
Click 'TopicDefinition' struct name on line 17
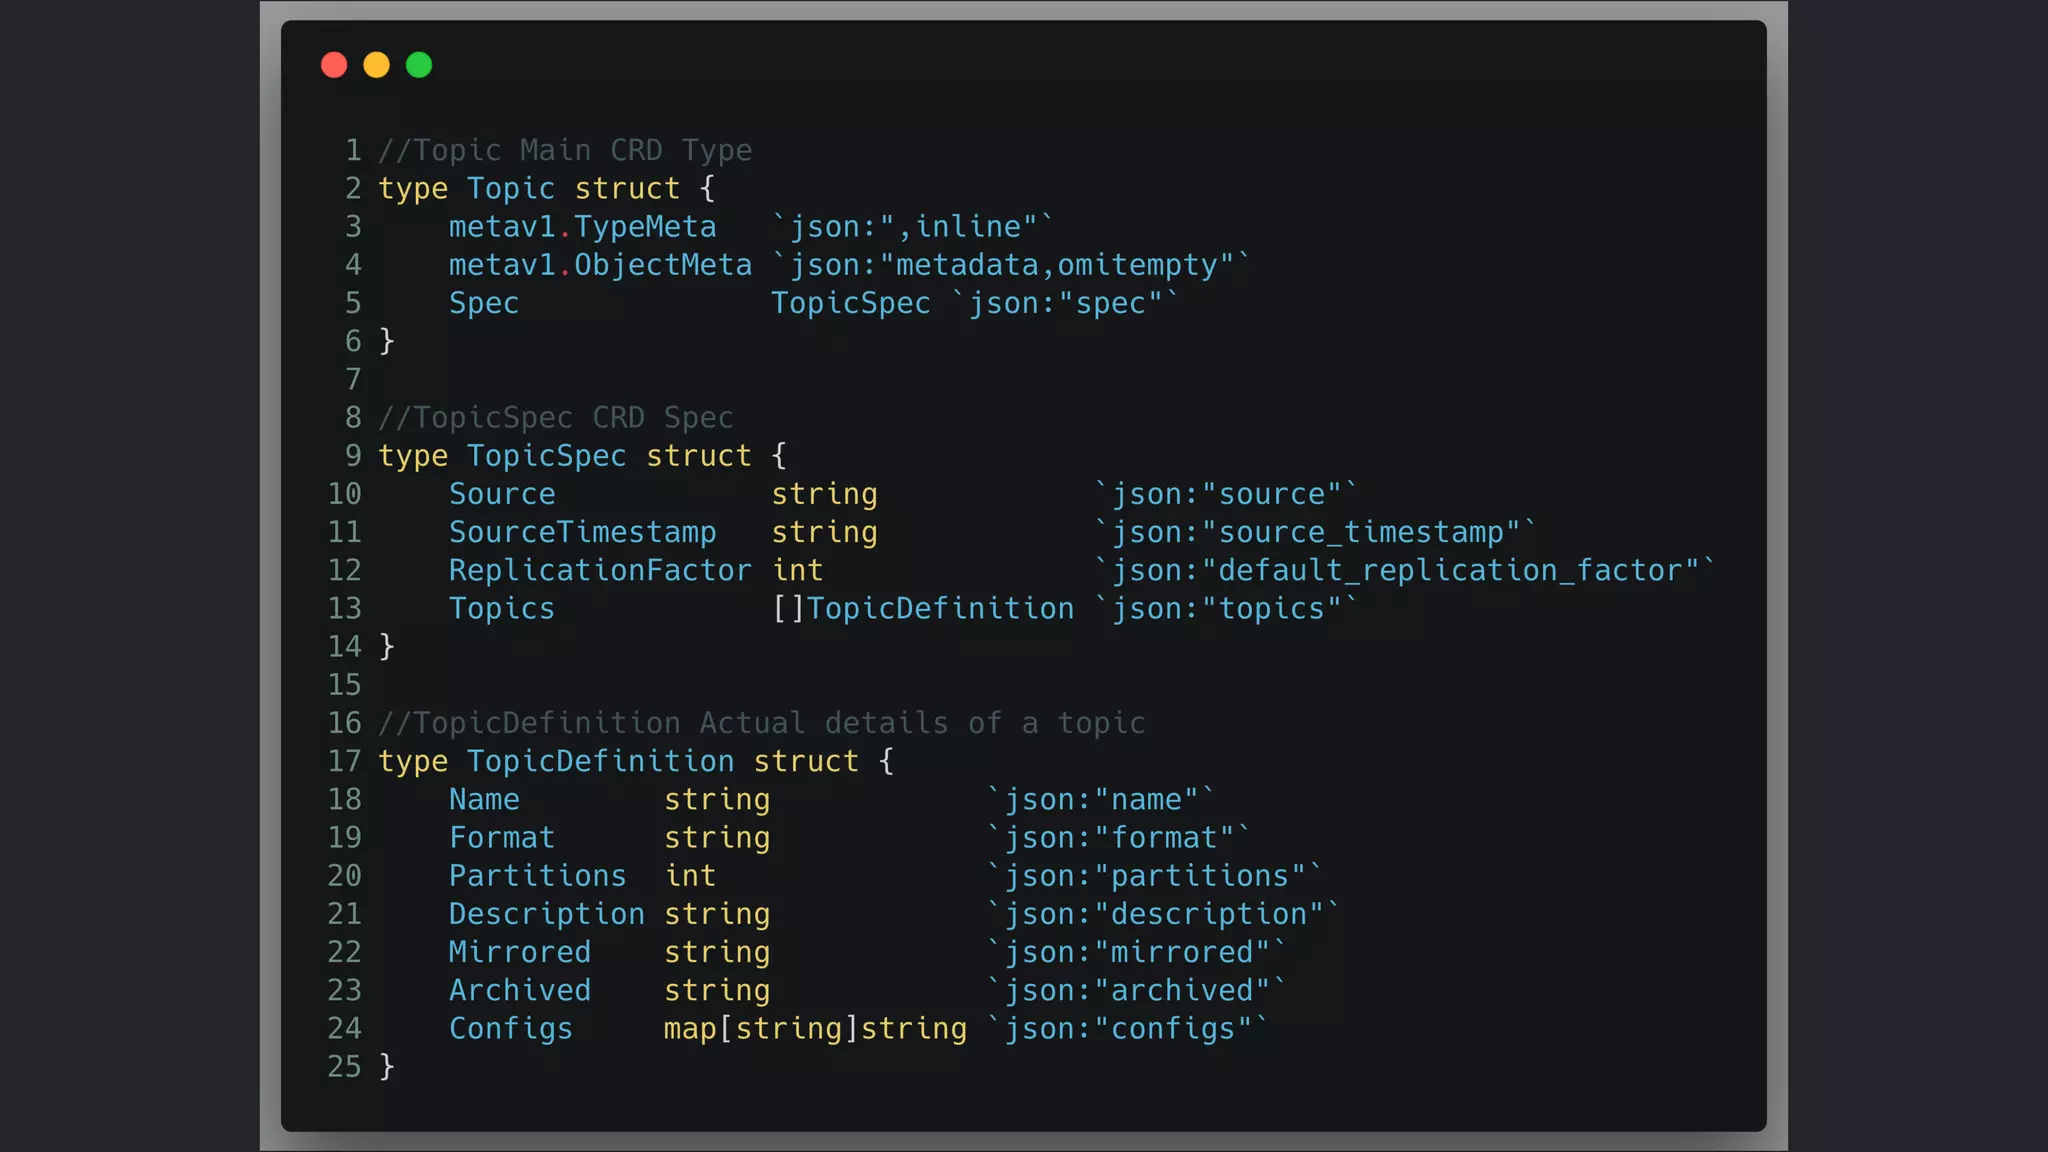tap(600, 761)
